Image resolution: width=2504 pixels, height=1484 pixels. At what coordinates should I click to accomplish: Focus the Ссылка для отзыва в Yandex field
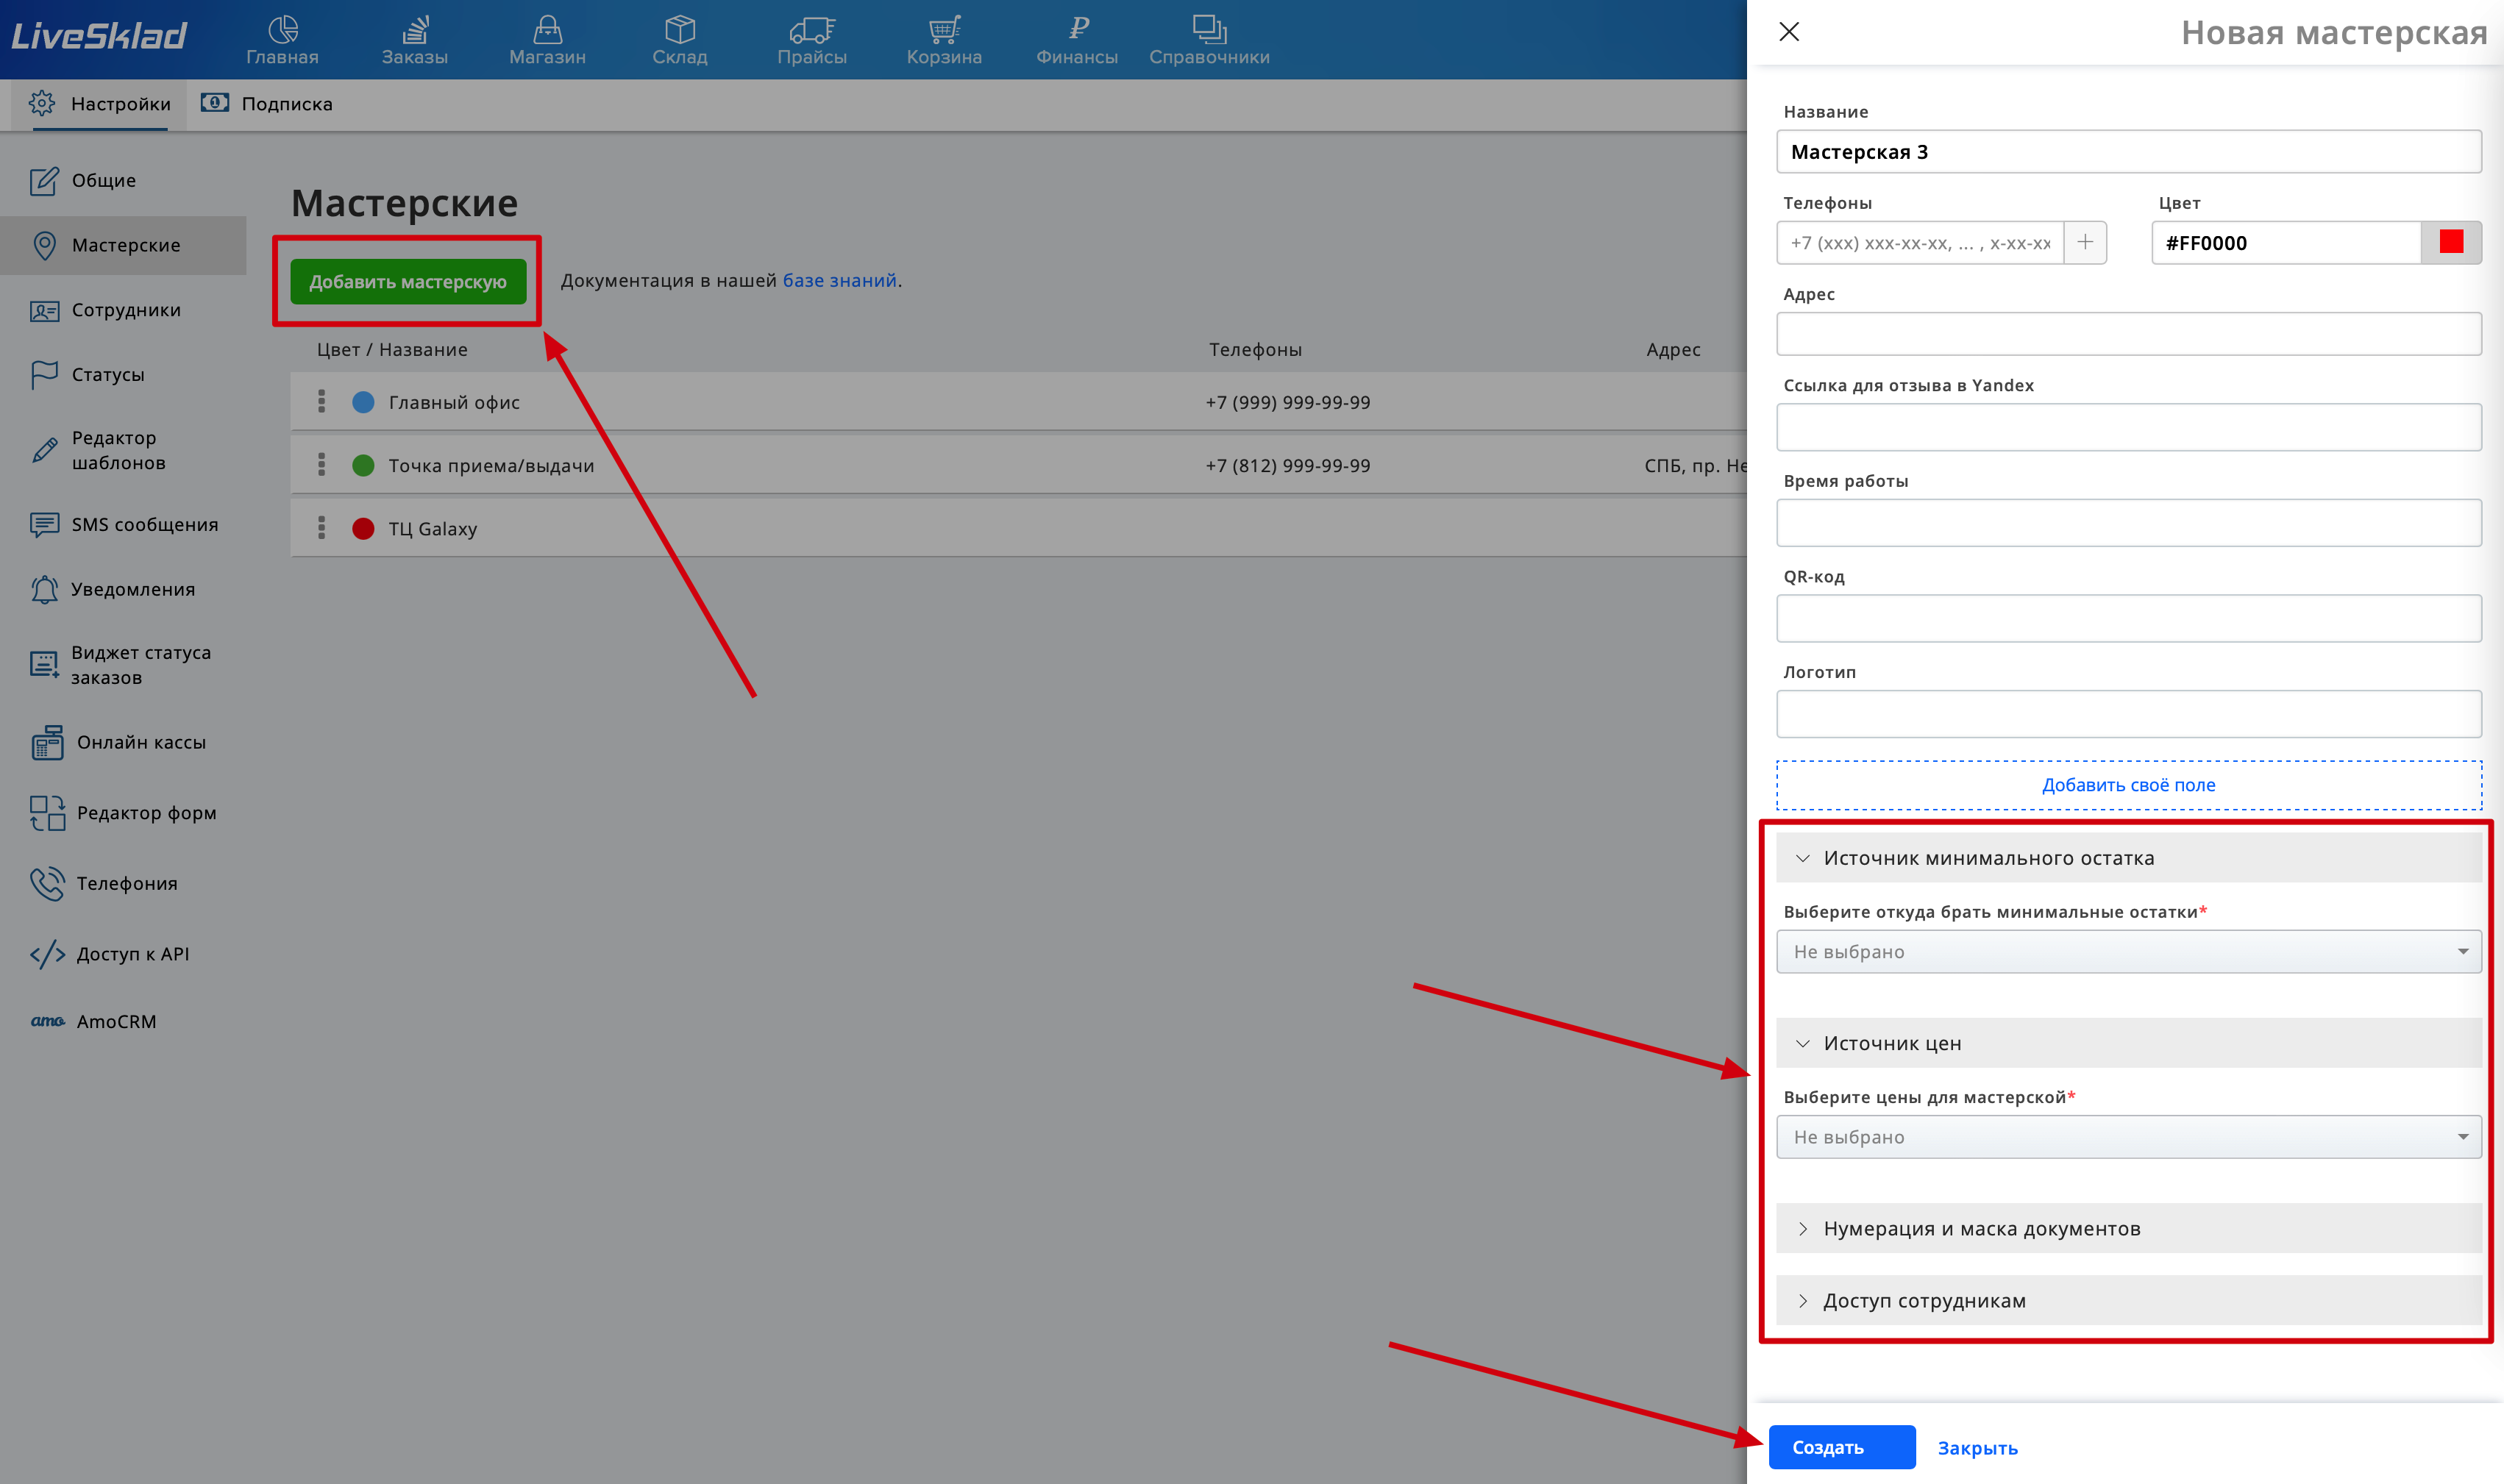click(2128, 427)
